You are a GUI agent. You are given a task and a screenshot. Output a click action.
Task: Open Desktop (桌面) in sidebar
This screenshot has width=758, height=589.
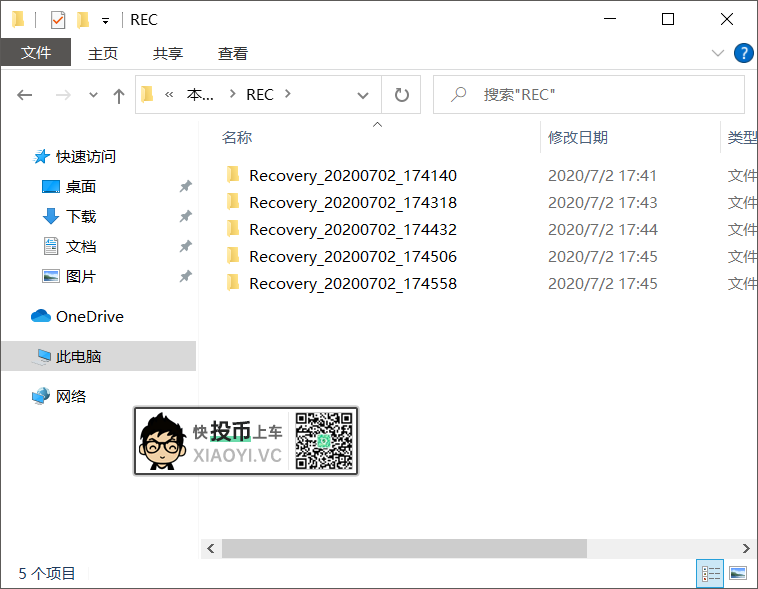(x=80, y=187)
